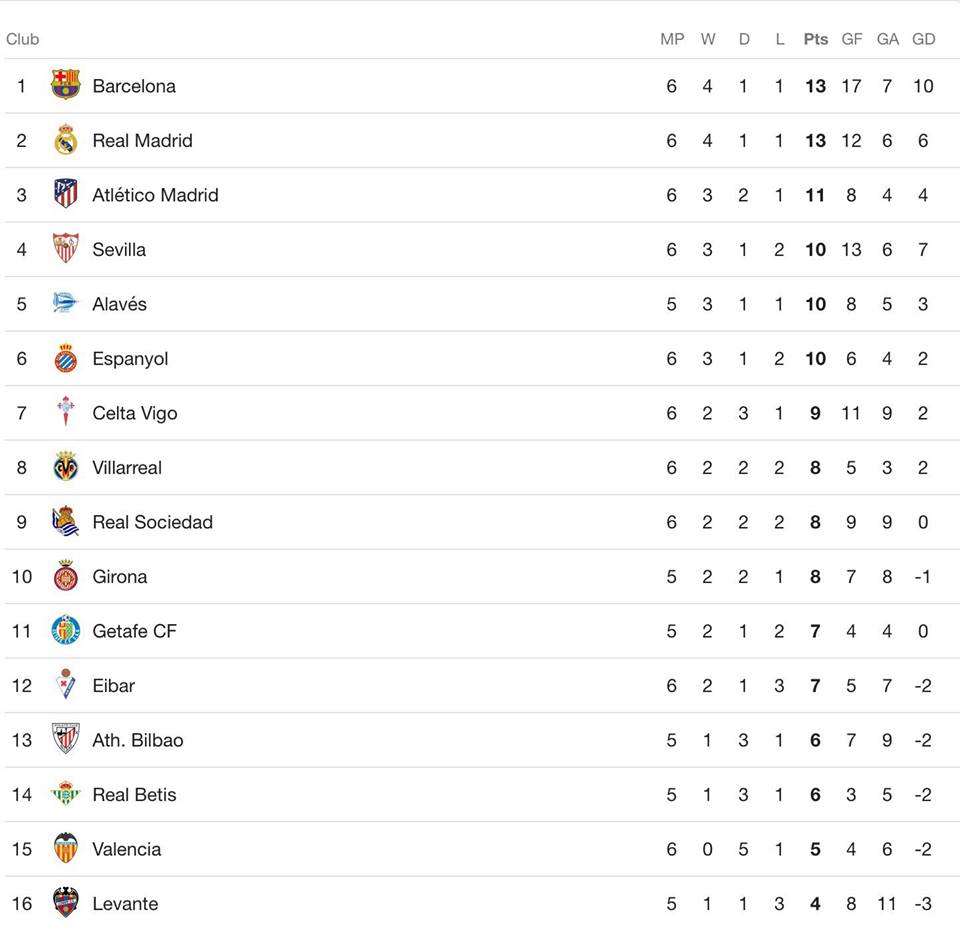
Task: Click the MP column header
Action: click(x=672, y=39)
